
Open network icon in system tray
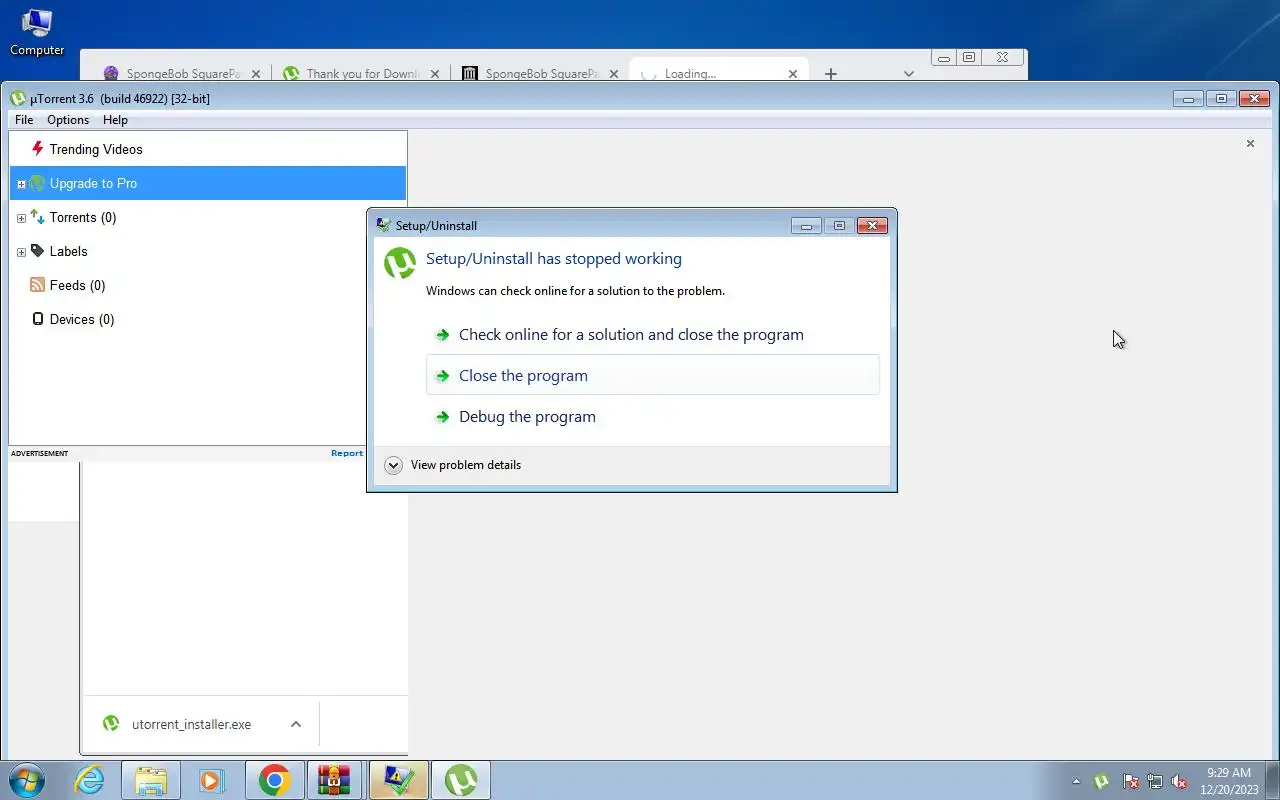(1155, 781)
